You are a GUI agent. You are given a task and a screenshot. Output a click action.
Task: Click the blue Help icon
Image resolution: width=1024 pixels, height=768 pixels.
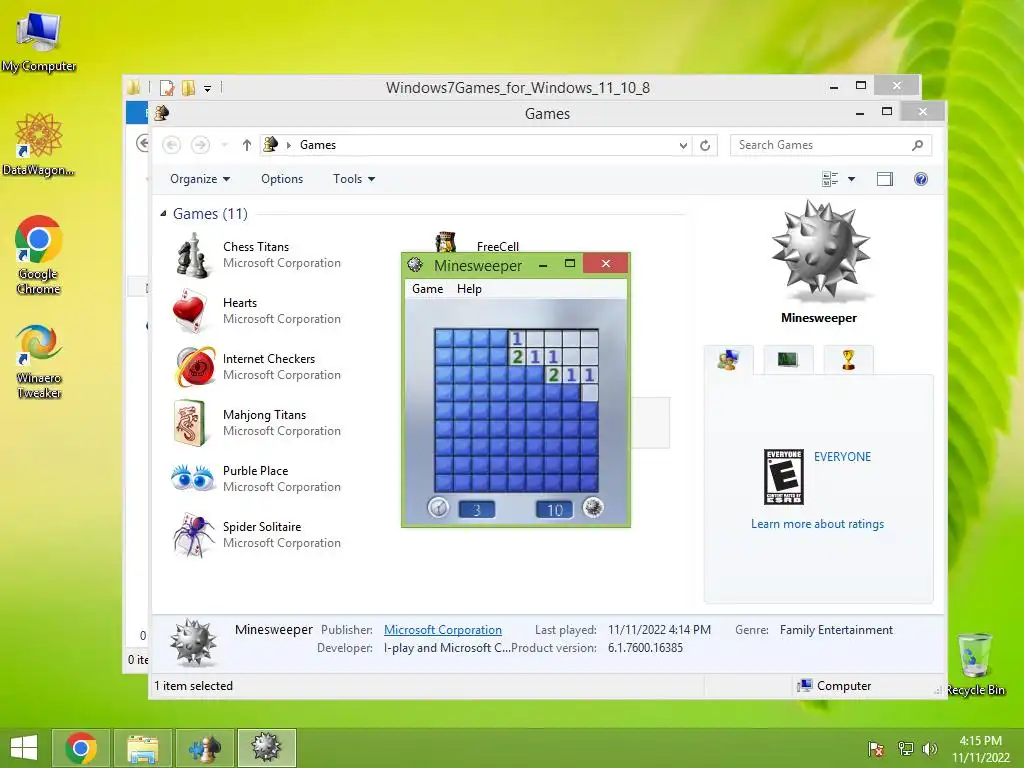(x=921, y=179)
